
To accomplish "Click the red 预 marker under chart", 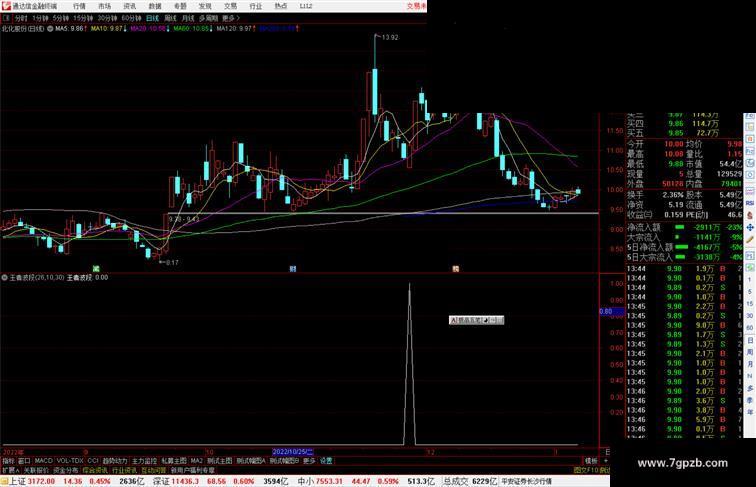I will 455,269.
